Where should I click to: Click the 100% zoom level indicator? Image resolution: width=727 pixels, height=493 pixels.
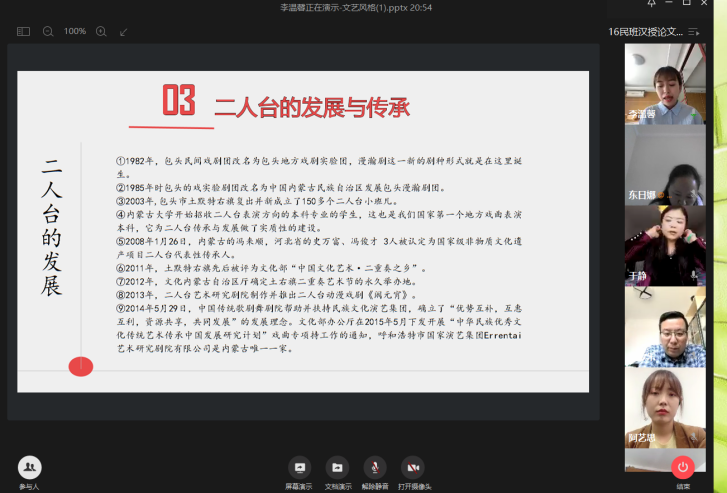pyautogui.click(x=75, y=32)
